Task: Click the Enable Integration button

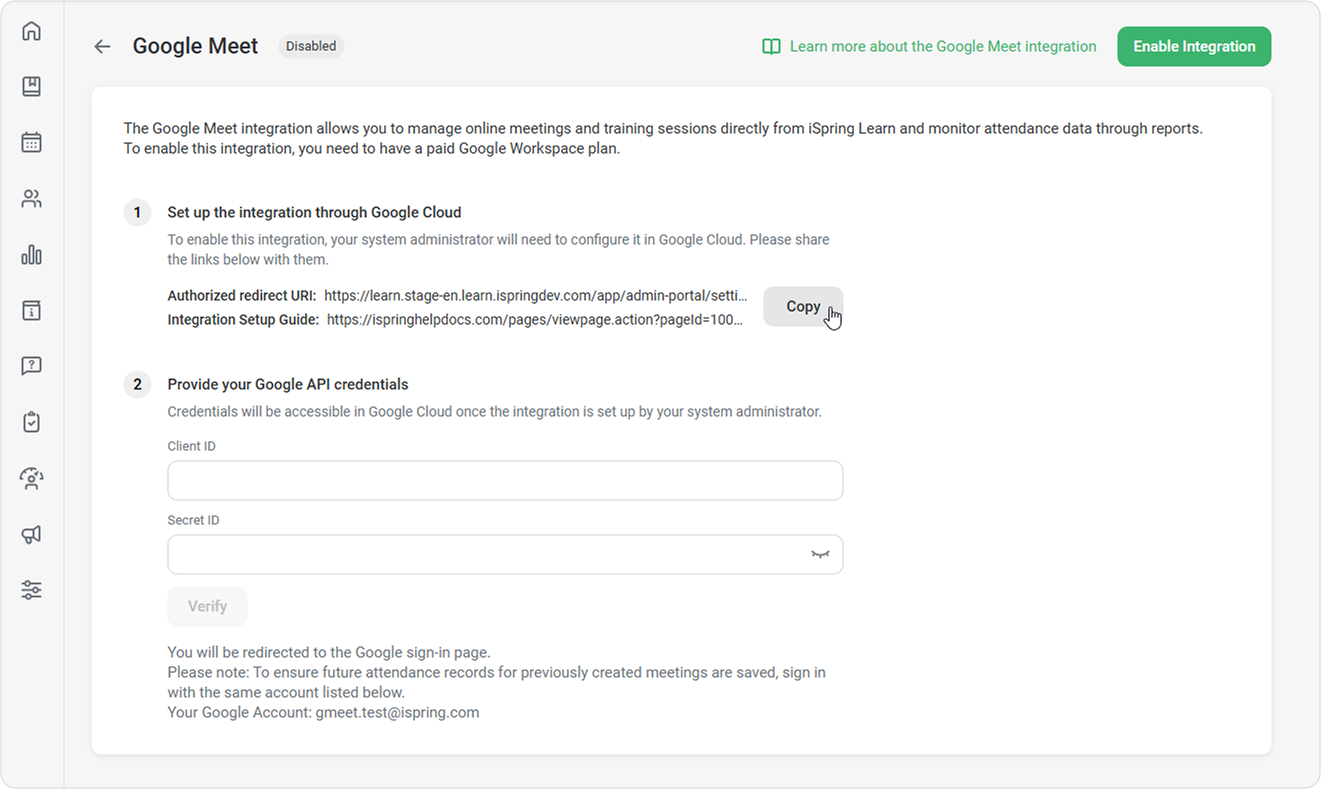Action: [1194, 46]
